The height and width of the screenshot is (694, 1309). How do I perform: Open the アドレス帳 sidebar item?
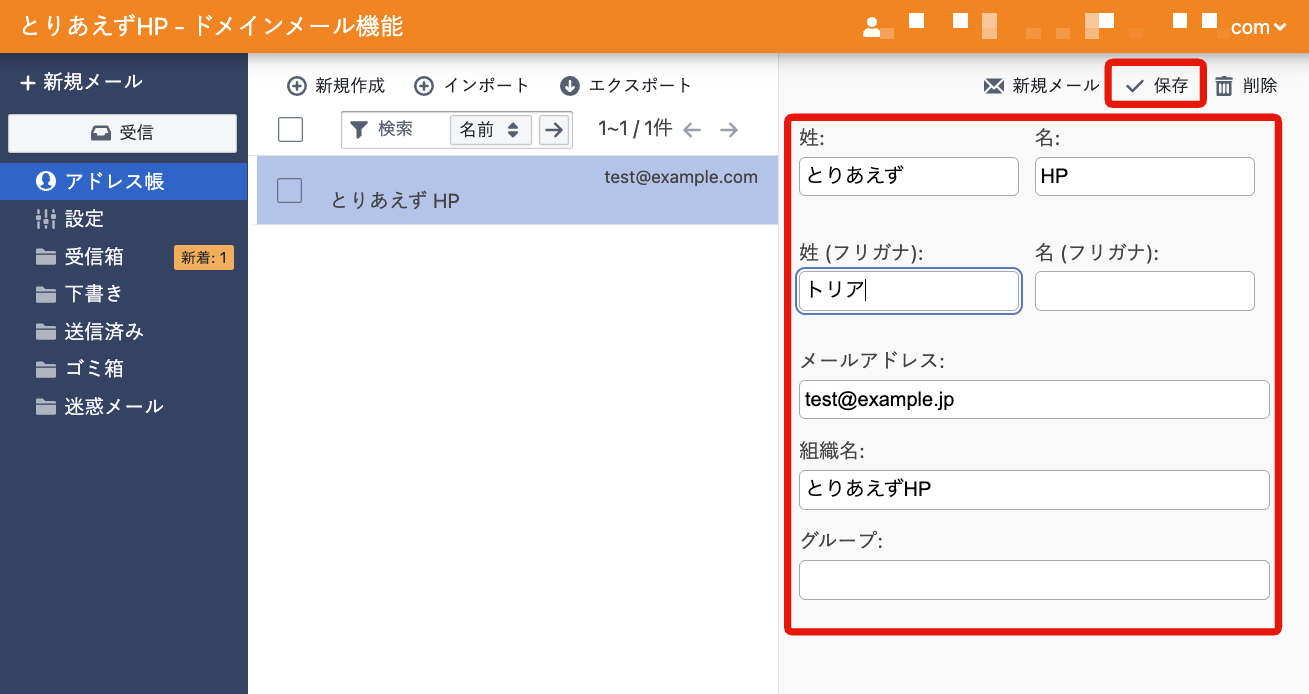(115, 181)
